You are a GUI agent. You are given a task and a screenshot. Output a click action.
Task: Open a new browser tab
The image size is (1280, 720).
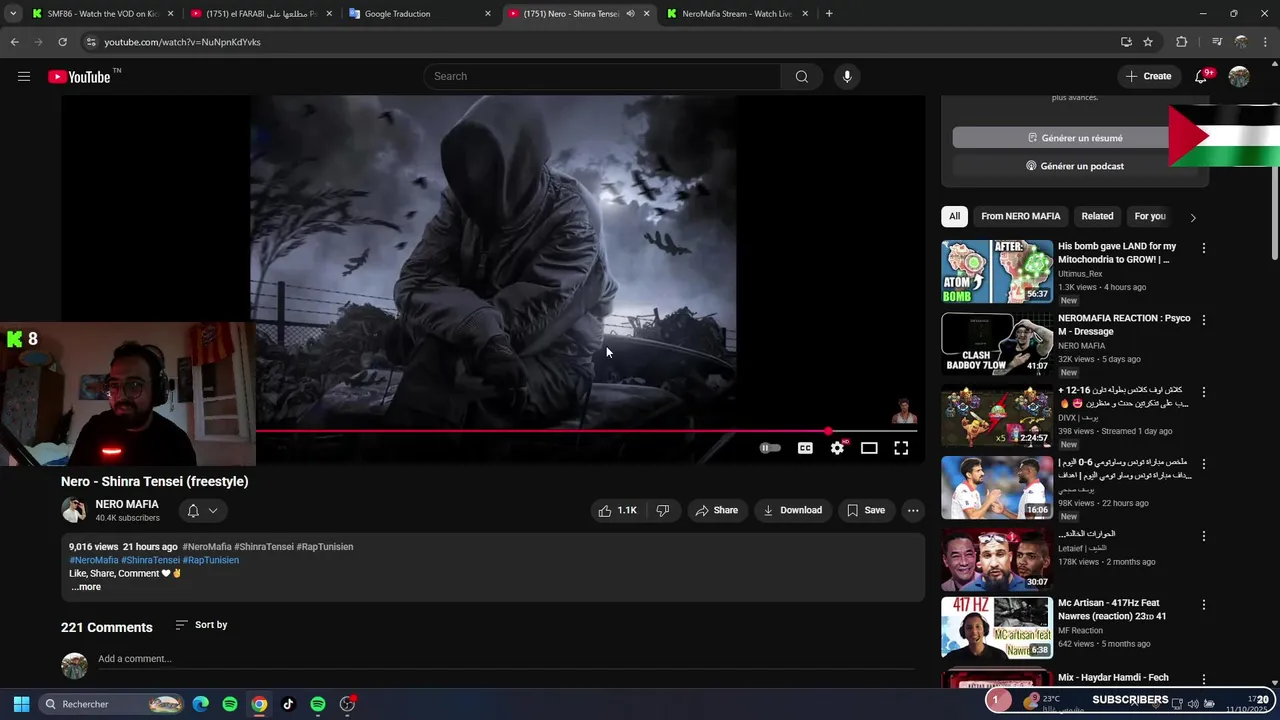click(829, 14)
